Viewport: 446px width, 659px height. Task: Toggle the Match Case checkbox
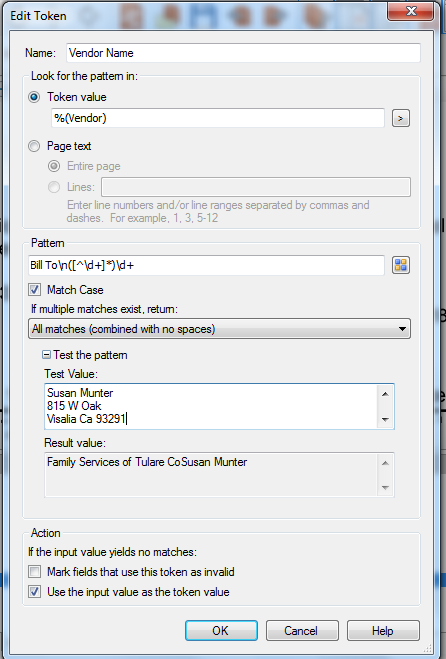[34, 289]
